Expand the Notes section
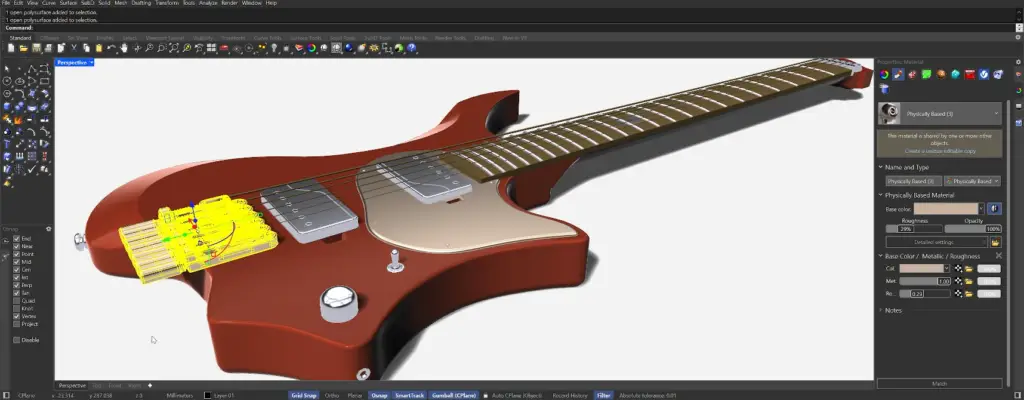Screen dimensions: 1024x400 880,310
